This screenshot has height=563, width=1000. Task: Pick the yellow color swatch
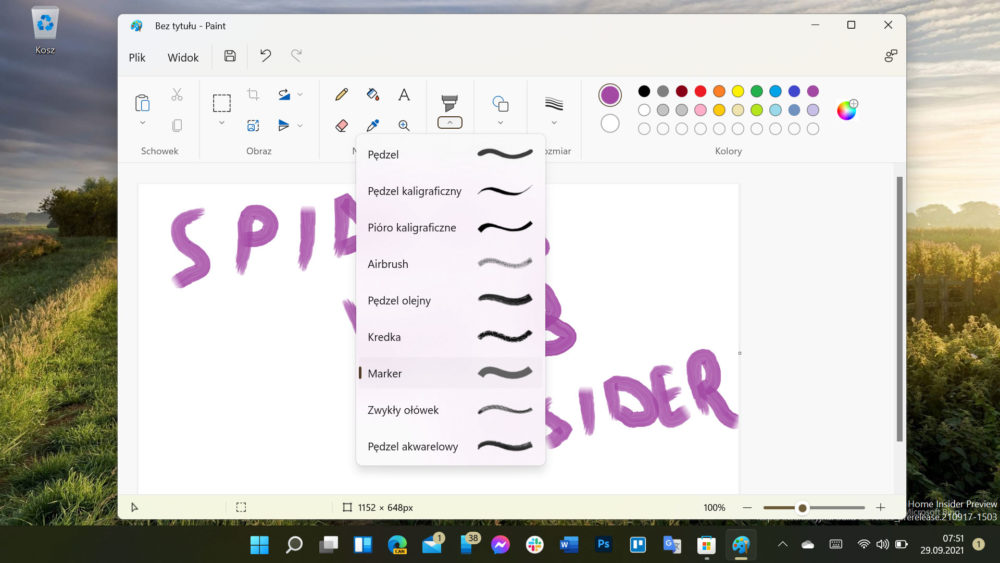[x=738, y=91]
